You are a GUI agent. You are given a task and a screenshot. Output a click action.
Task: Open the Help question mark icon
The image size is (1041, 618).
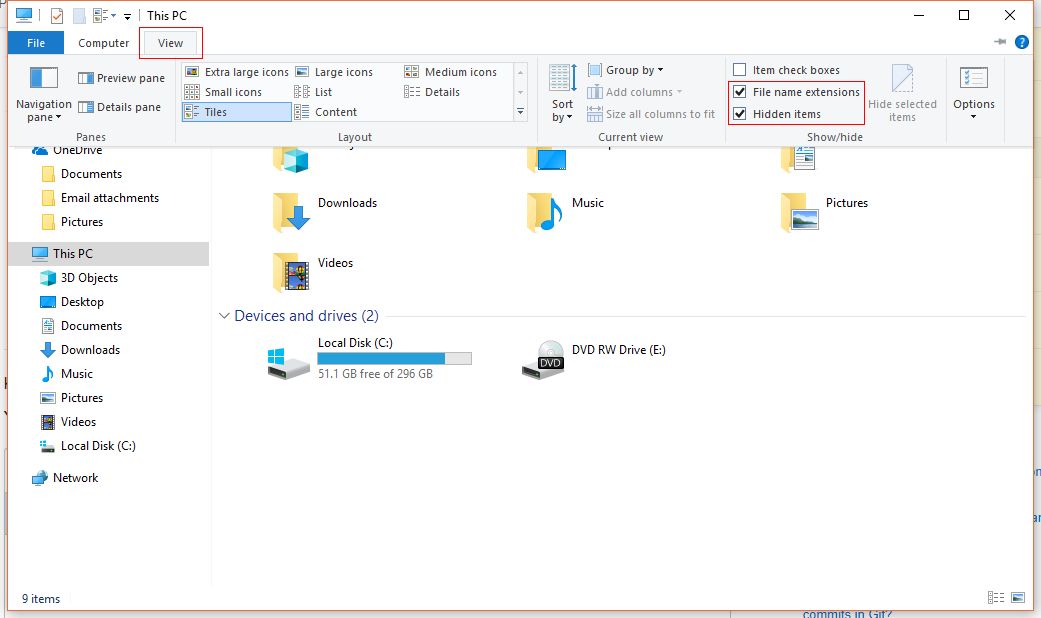tap(1022, 42)
